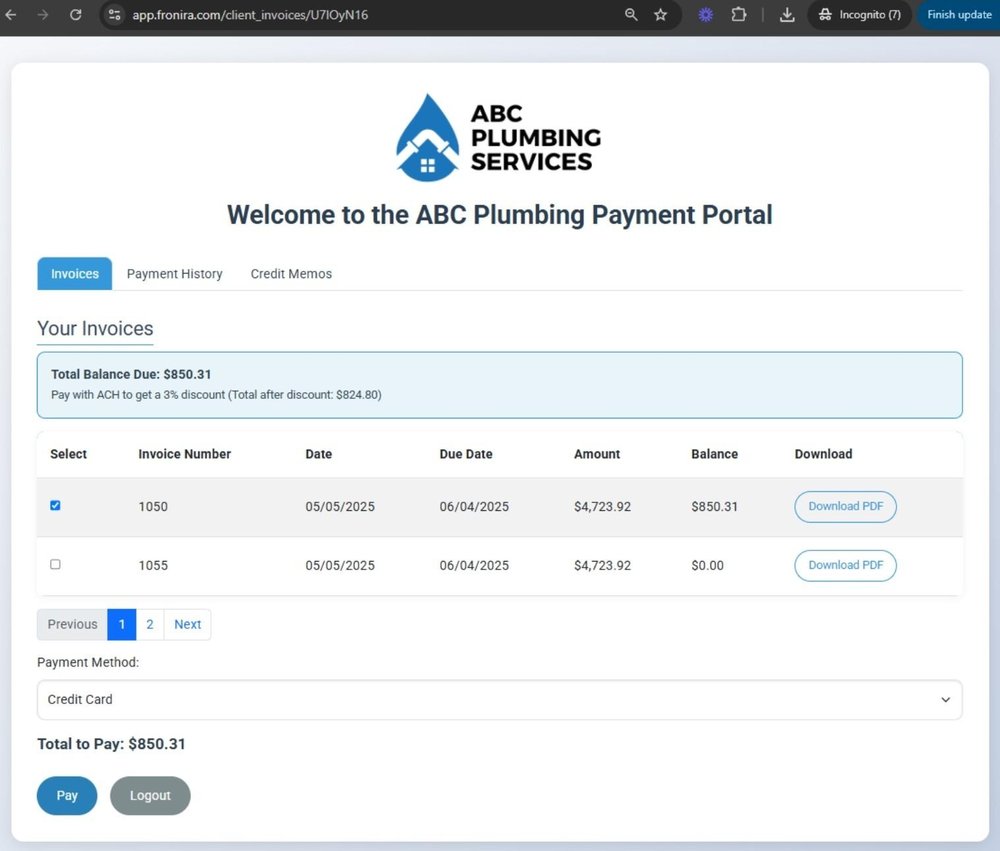Screen dimensions: 1000x851
Task: Click the Download column header
Action: point(823,454)
